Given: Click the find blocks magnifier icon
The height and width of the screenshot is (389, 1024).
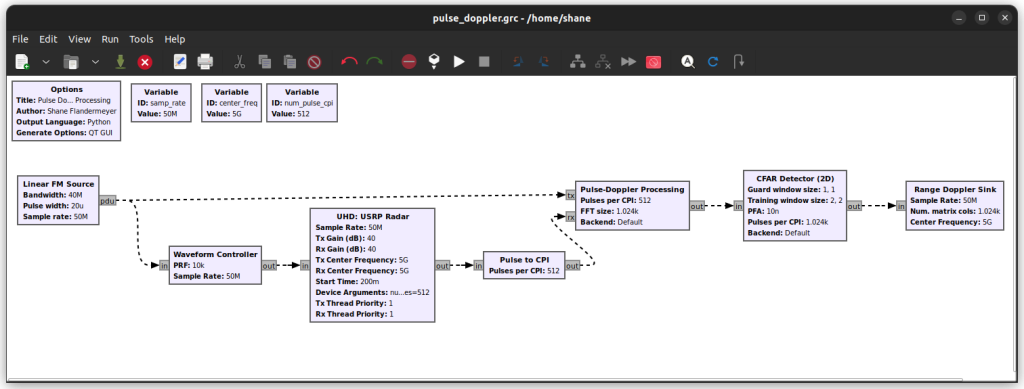Looking at the screenshot, I should (687, 61).
